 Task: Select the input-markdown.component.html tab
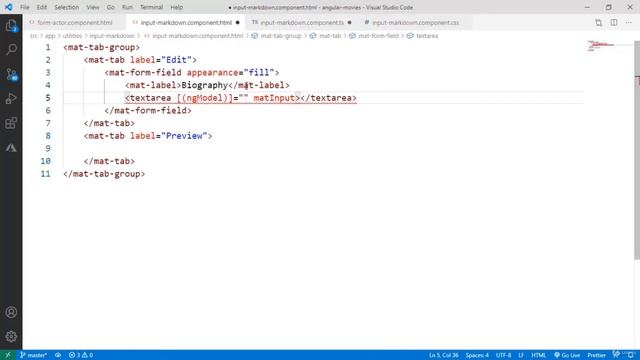(186, 23)
